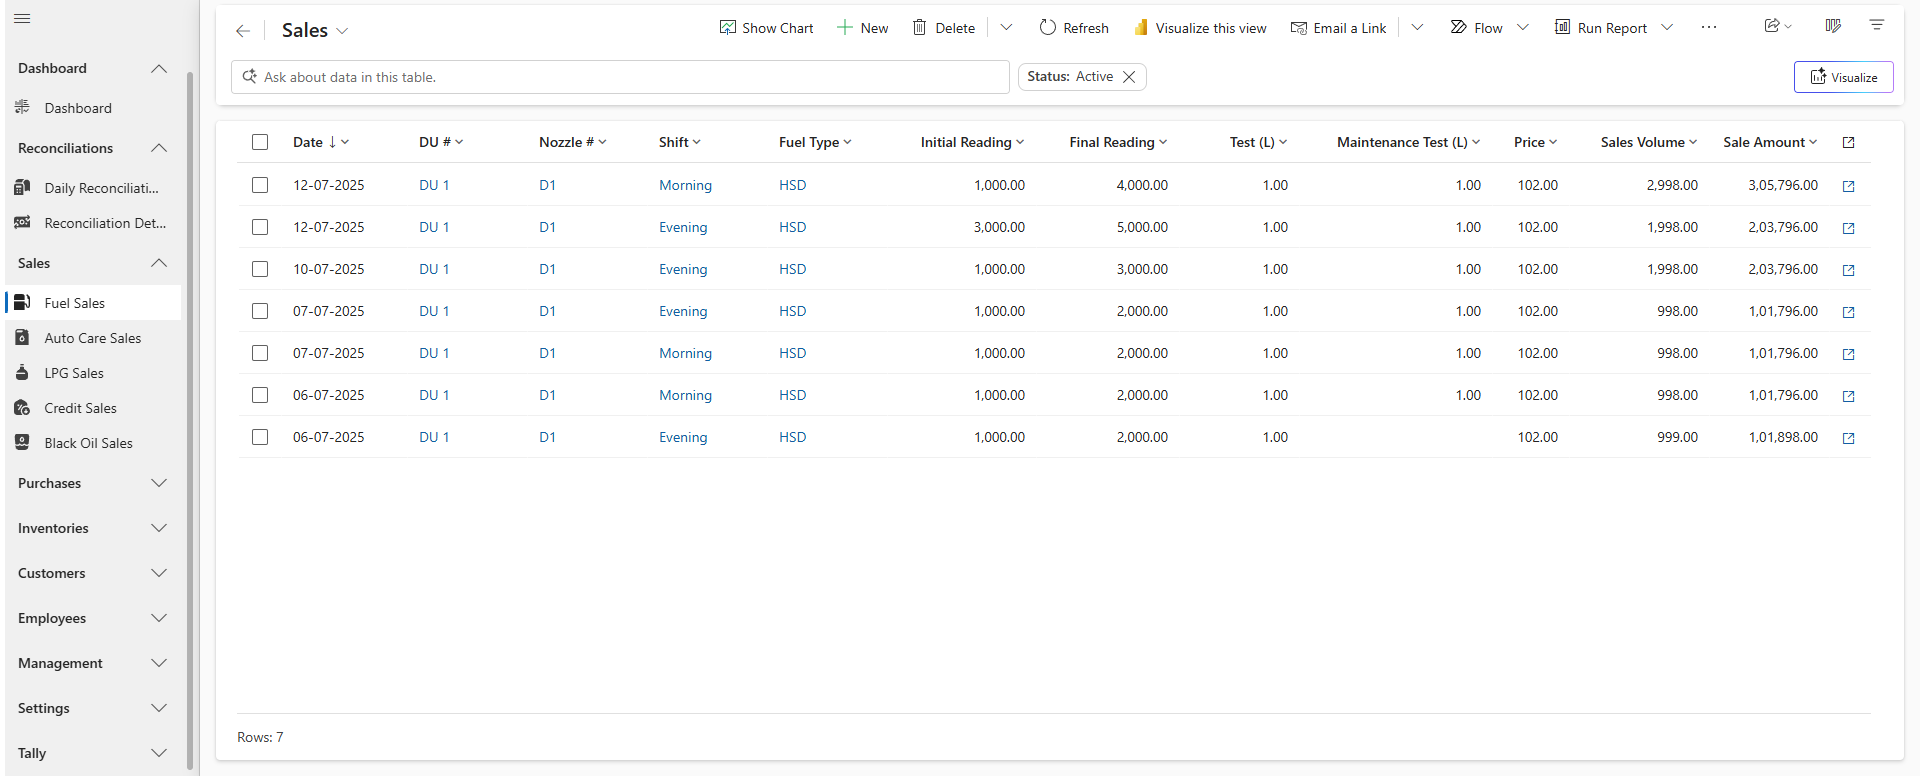Click the Ask about data input field
Image resolution: width=1920 pixels, height=776 pixels.
coord(620,77)
